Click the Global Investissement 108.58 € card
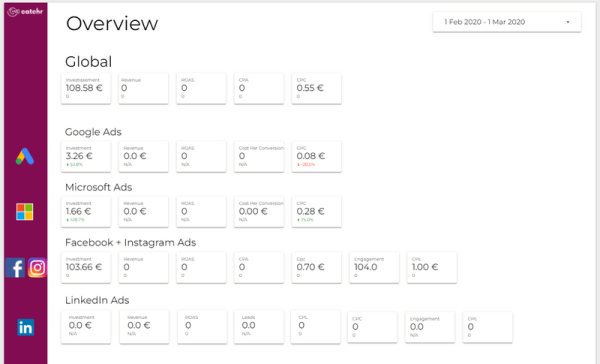Screen dimensions: 600x364 [x=86, y=88]
